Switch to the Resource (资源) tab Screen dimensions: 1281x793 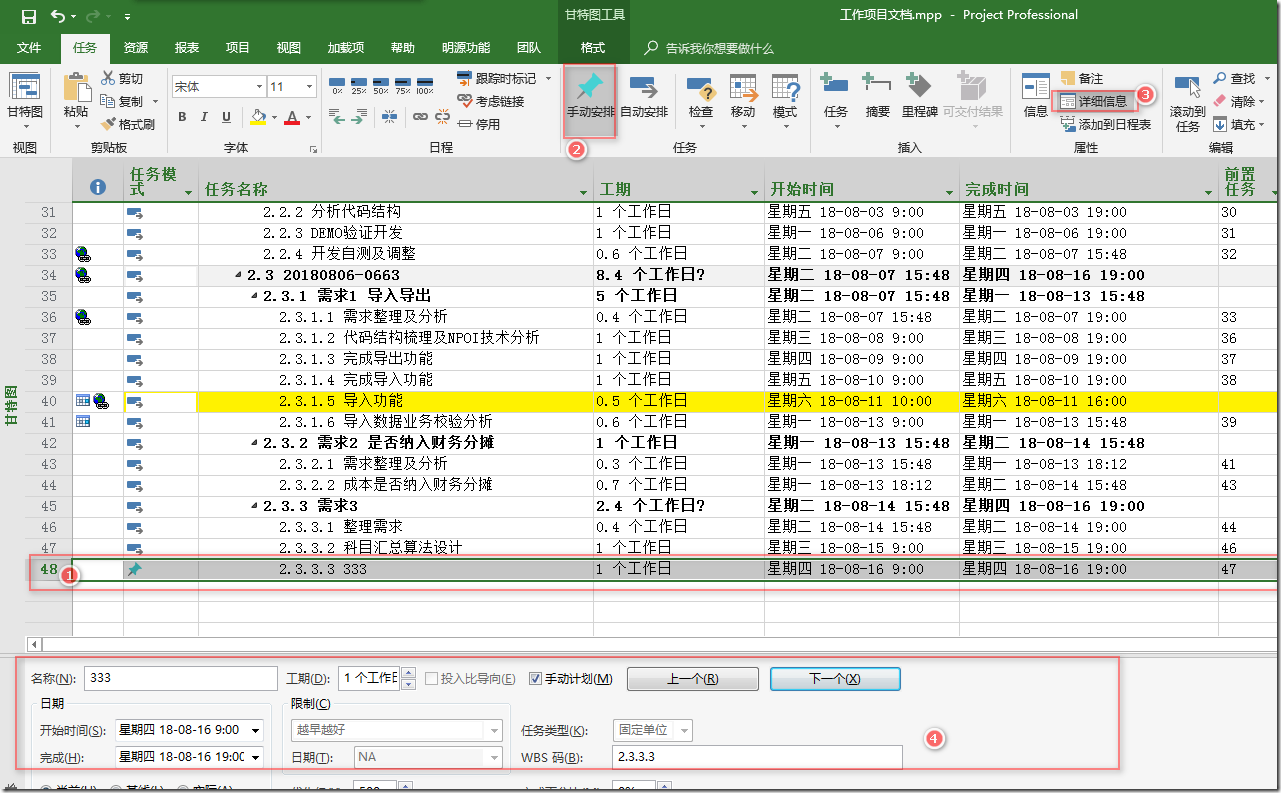[x=136, y=48]
